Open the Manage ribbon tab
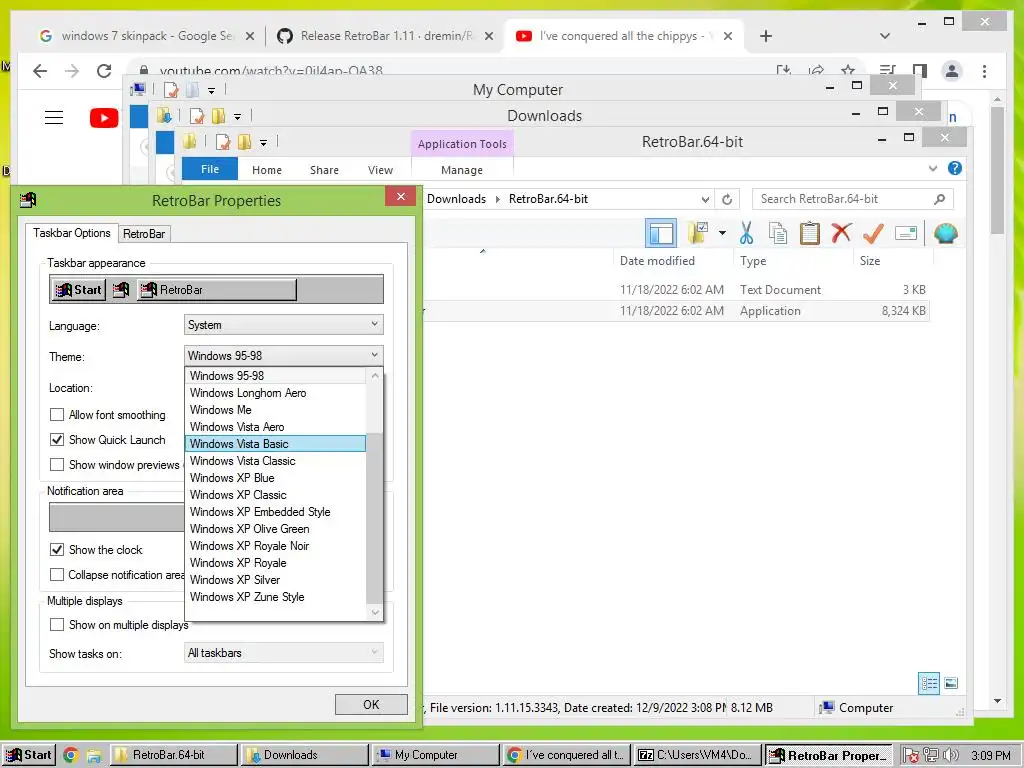Viewport: 1024px width, 768px height. pos(462,170)
